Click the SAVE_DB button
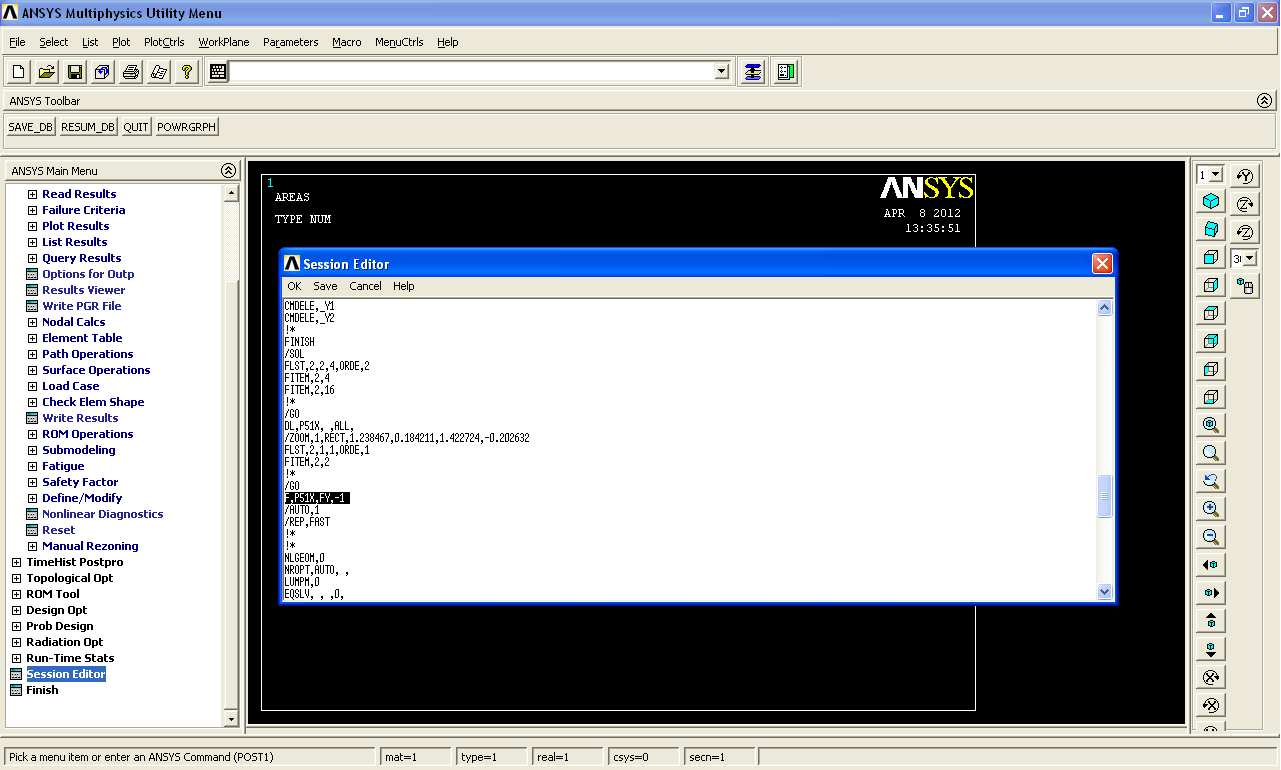Screen dimensions: 1281x770 pos(31,127)
